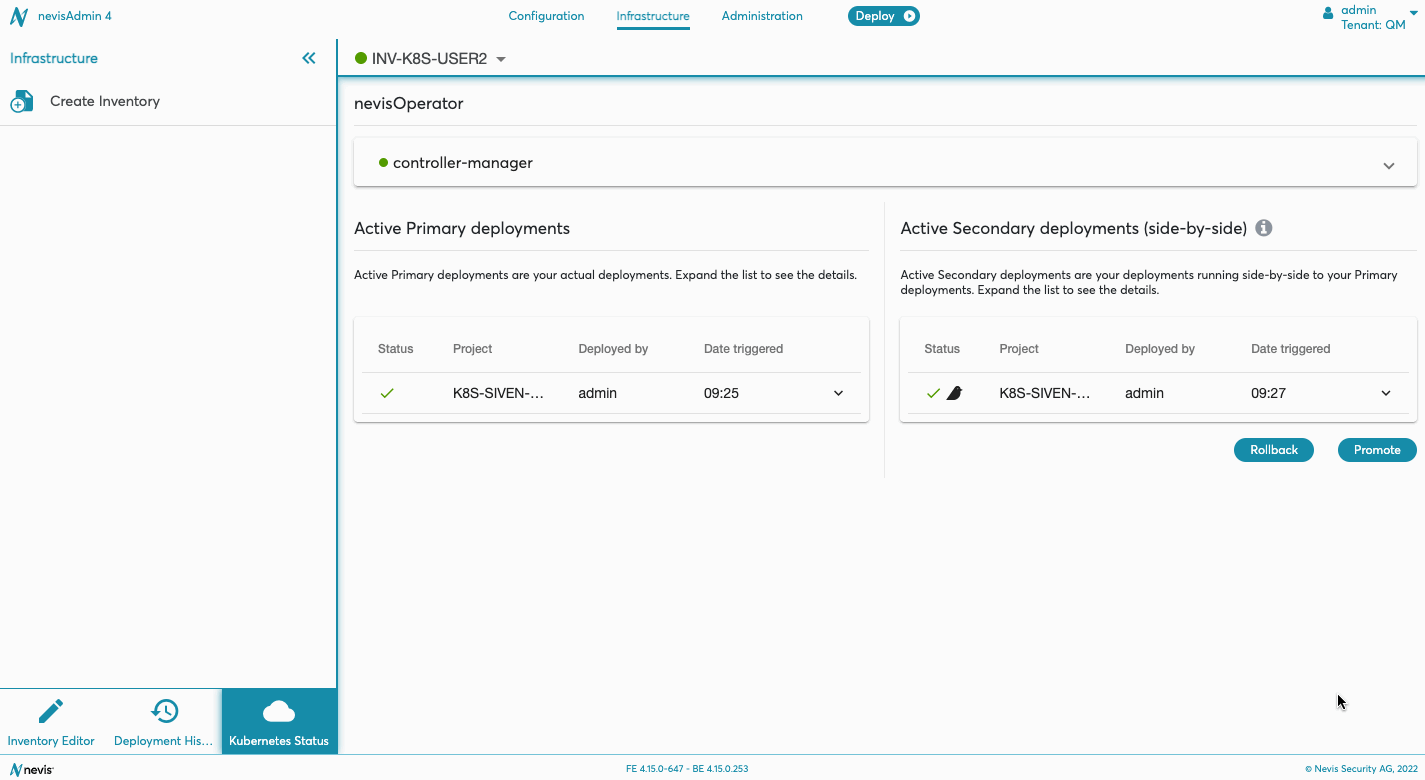The image size is (1425, 780).
Task: Open the Deployment History clock icon
Action: point(164,711)
